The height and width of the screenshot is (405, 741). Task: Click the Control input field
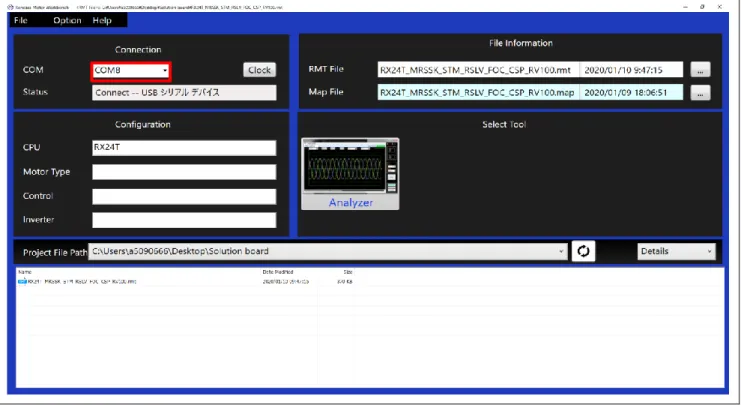184,197
